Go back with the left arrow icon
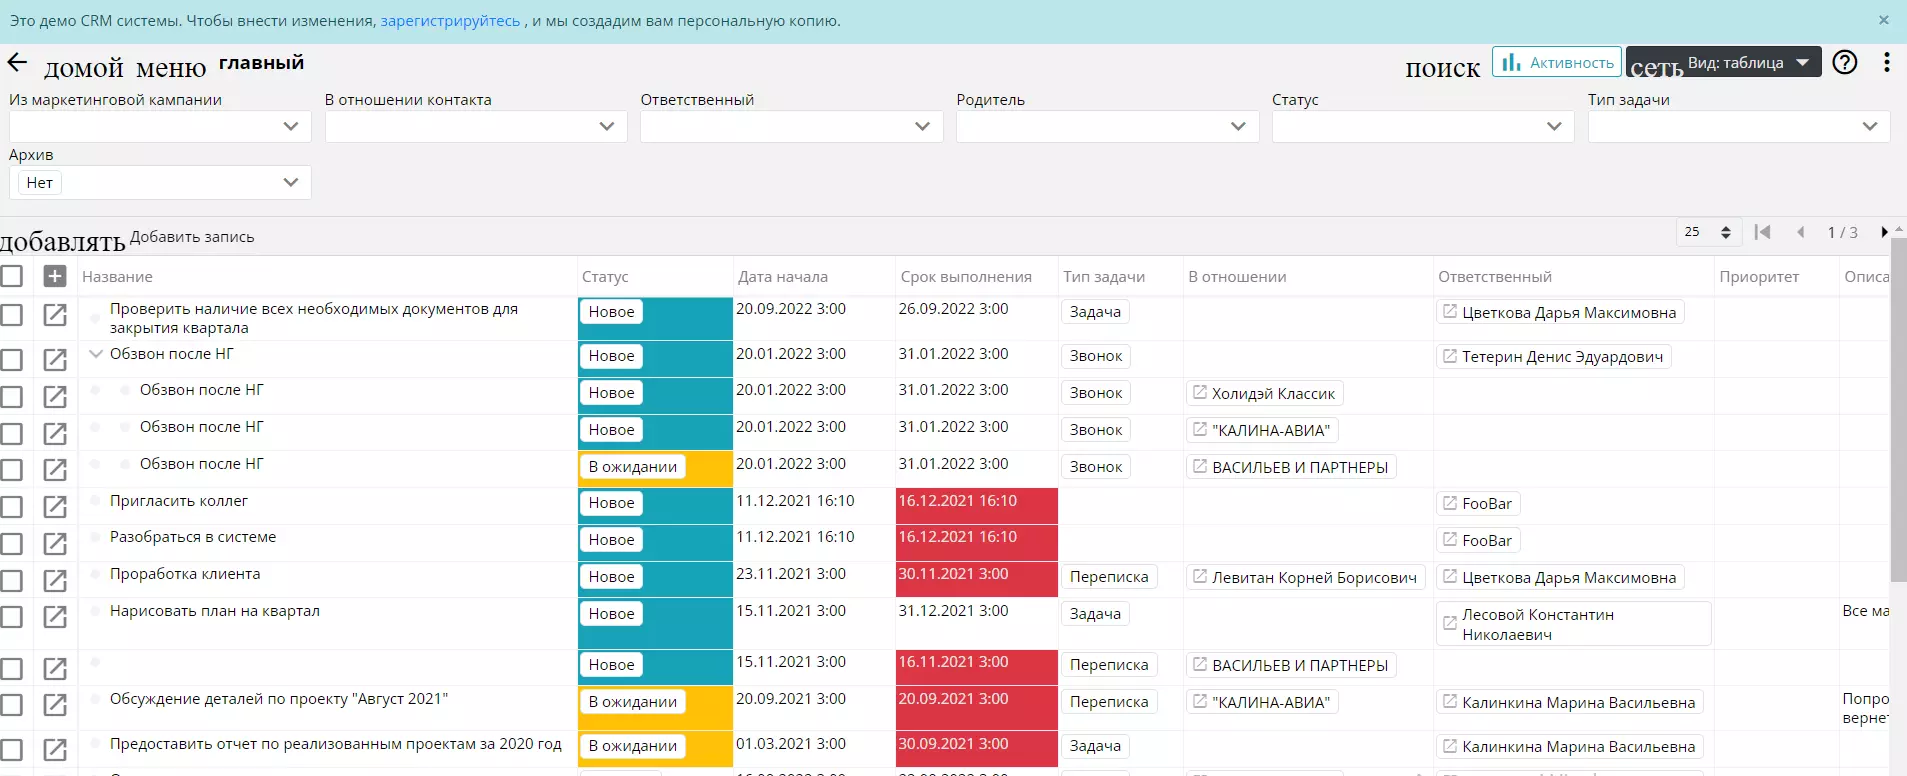The image size is (1907, 776). coord(17,63)
